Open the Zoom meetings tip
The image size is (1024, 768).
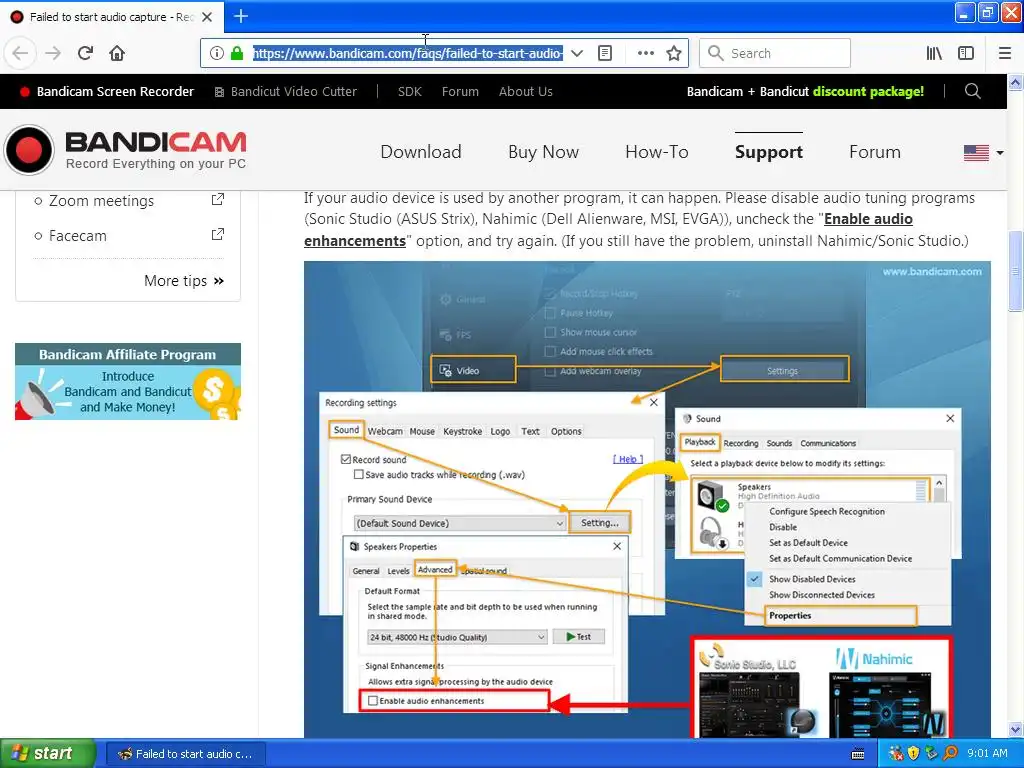[101, 200]
